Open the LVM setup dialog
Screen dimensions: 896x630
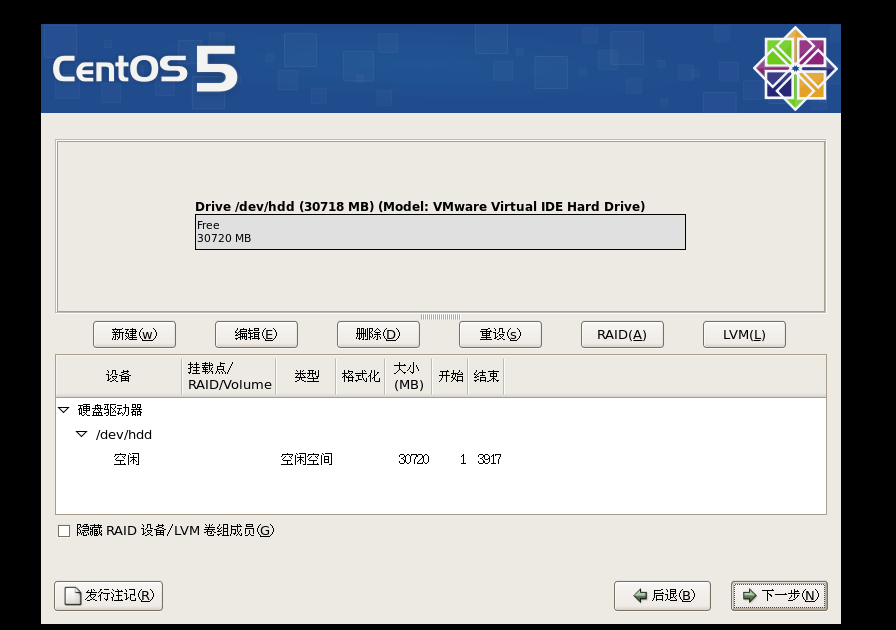coord(744,334)
